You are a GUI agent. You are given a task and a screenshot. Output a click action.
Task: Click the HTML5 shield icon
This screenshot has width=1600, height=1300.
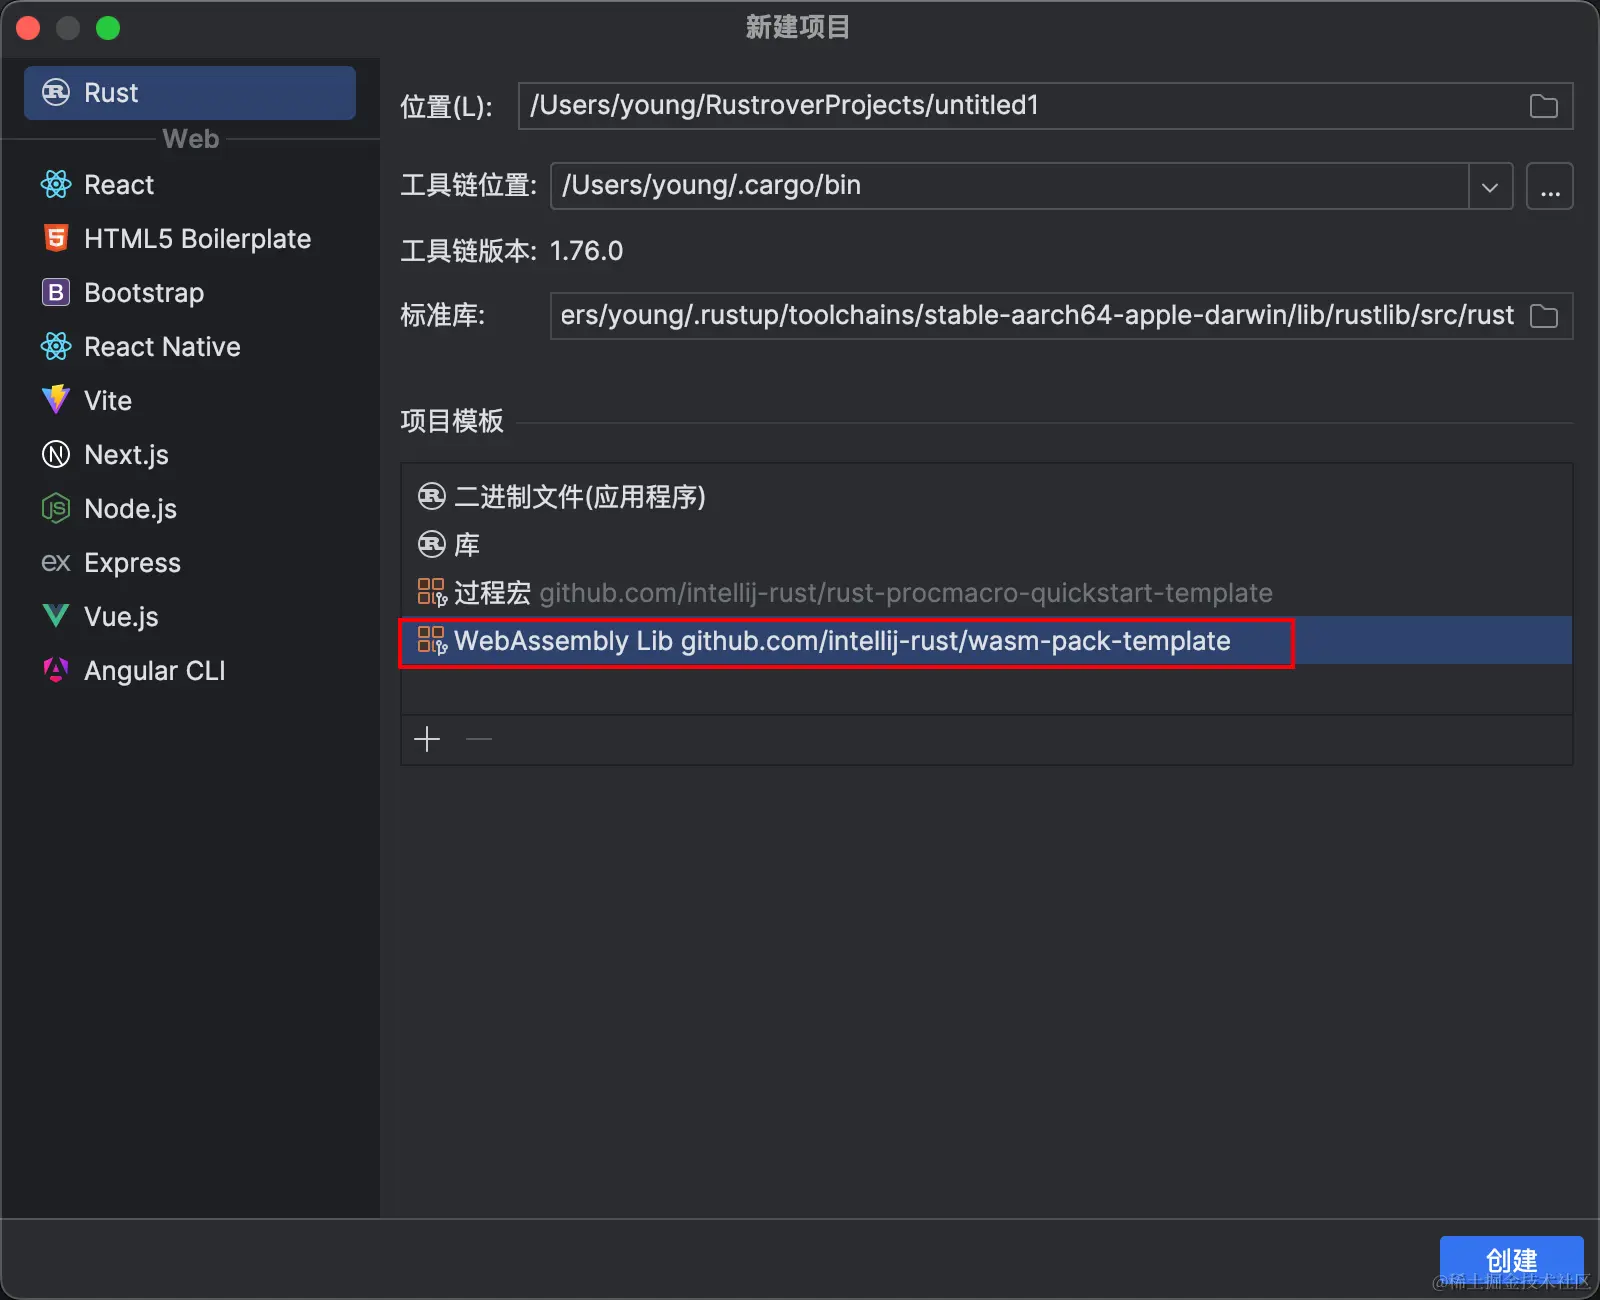point(56,239)
